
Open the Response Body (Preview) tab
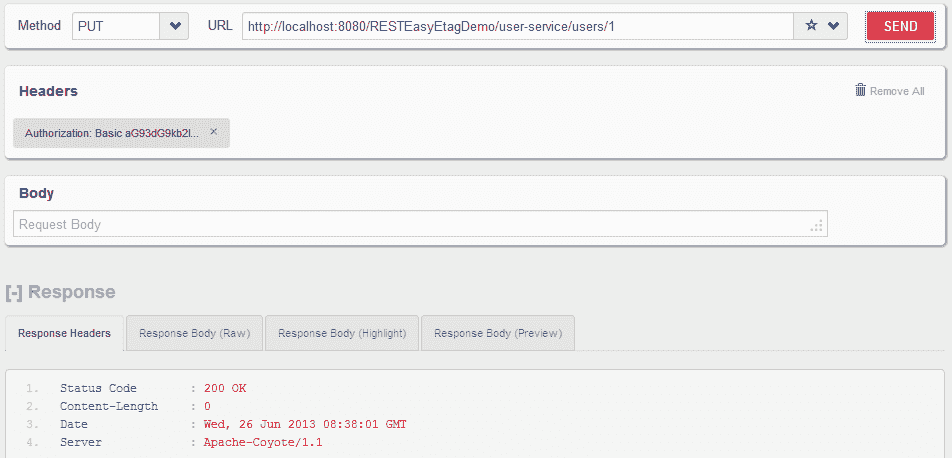(498, 333)
